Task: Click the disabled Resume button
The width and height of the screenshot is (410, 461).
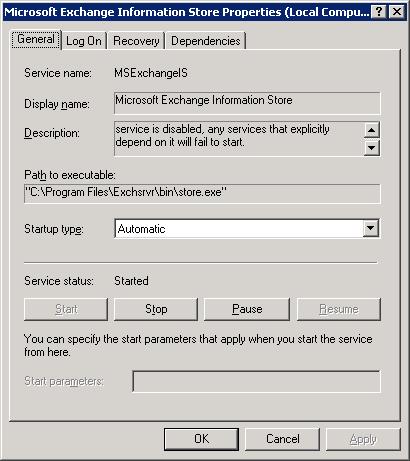Action: click(339, 309)
